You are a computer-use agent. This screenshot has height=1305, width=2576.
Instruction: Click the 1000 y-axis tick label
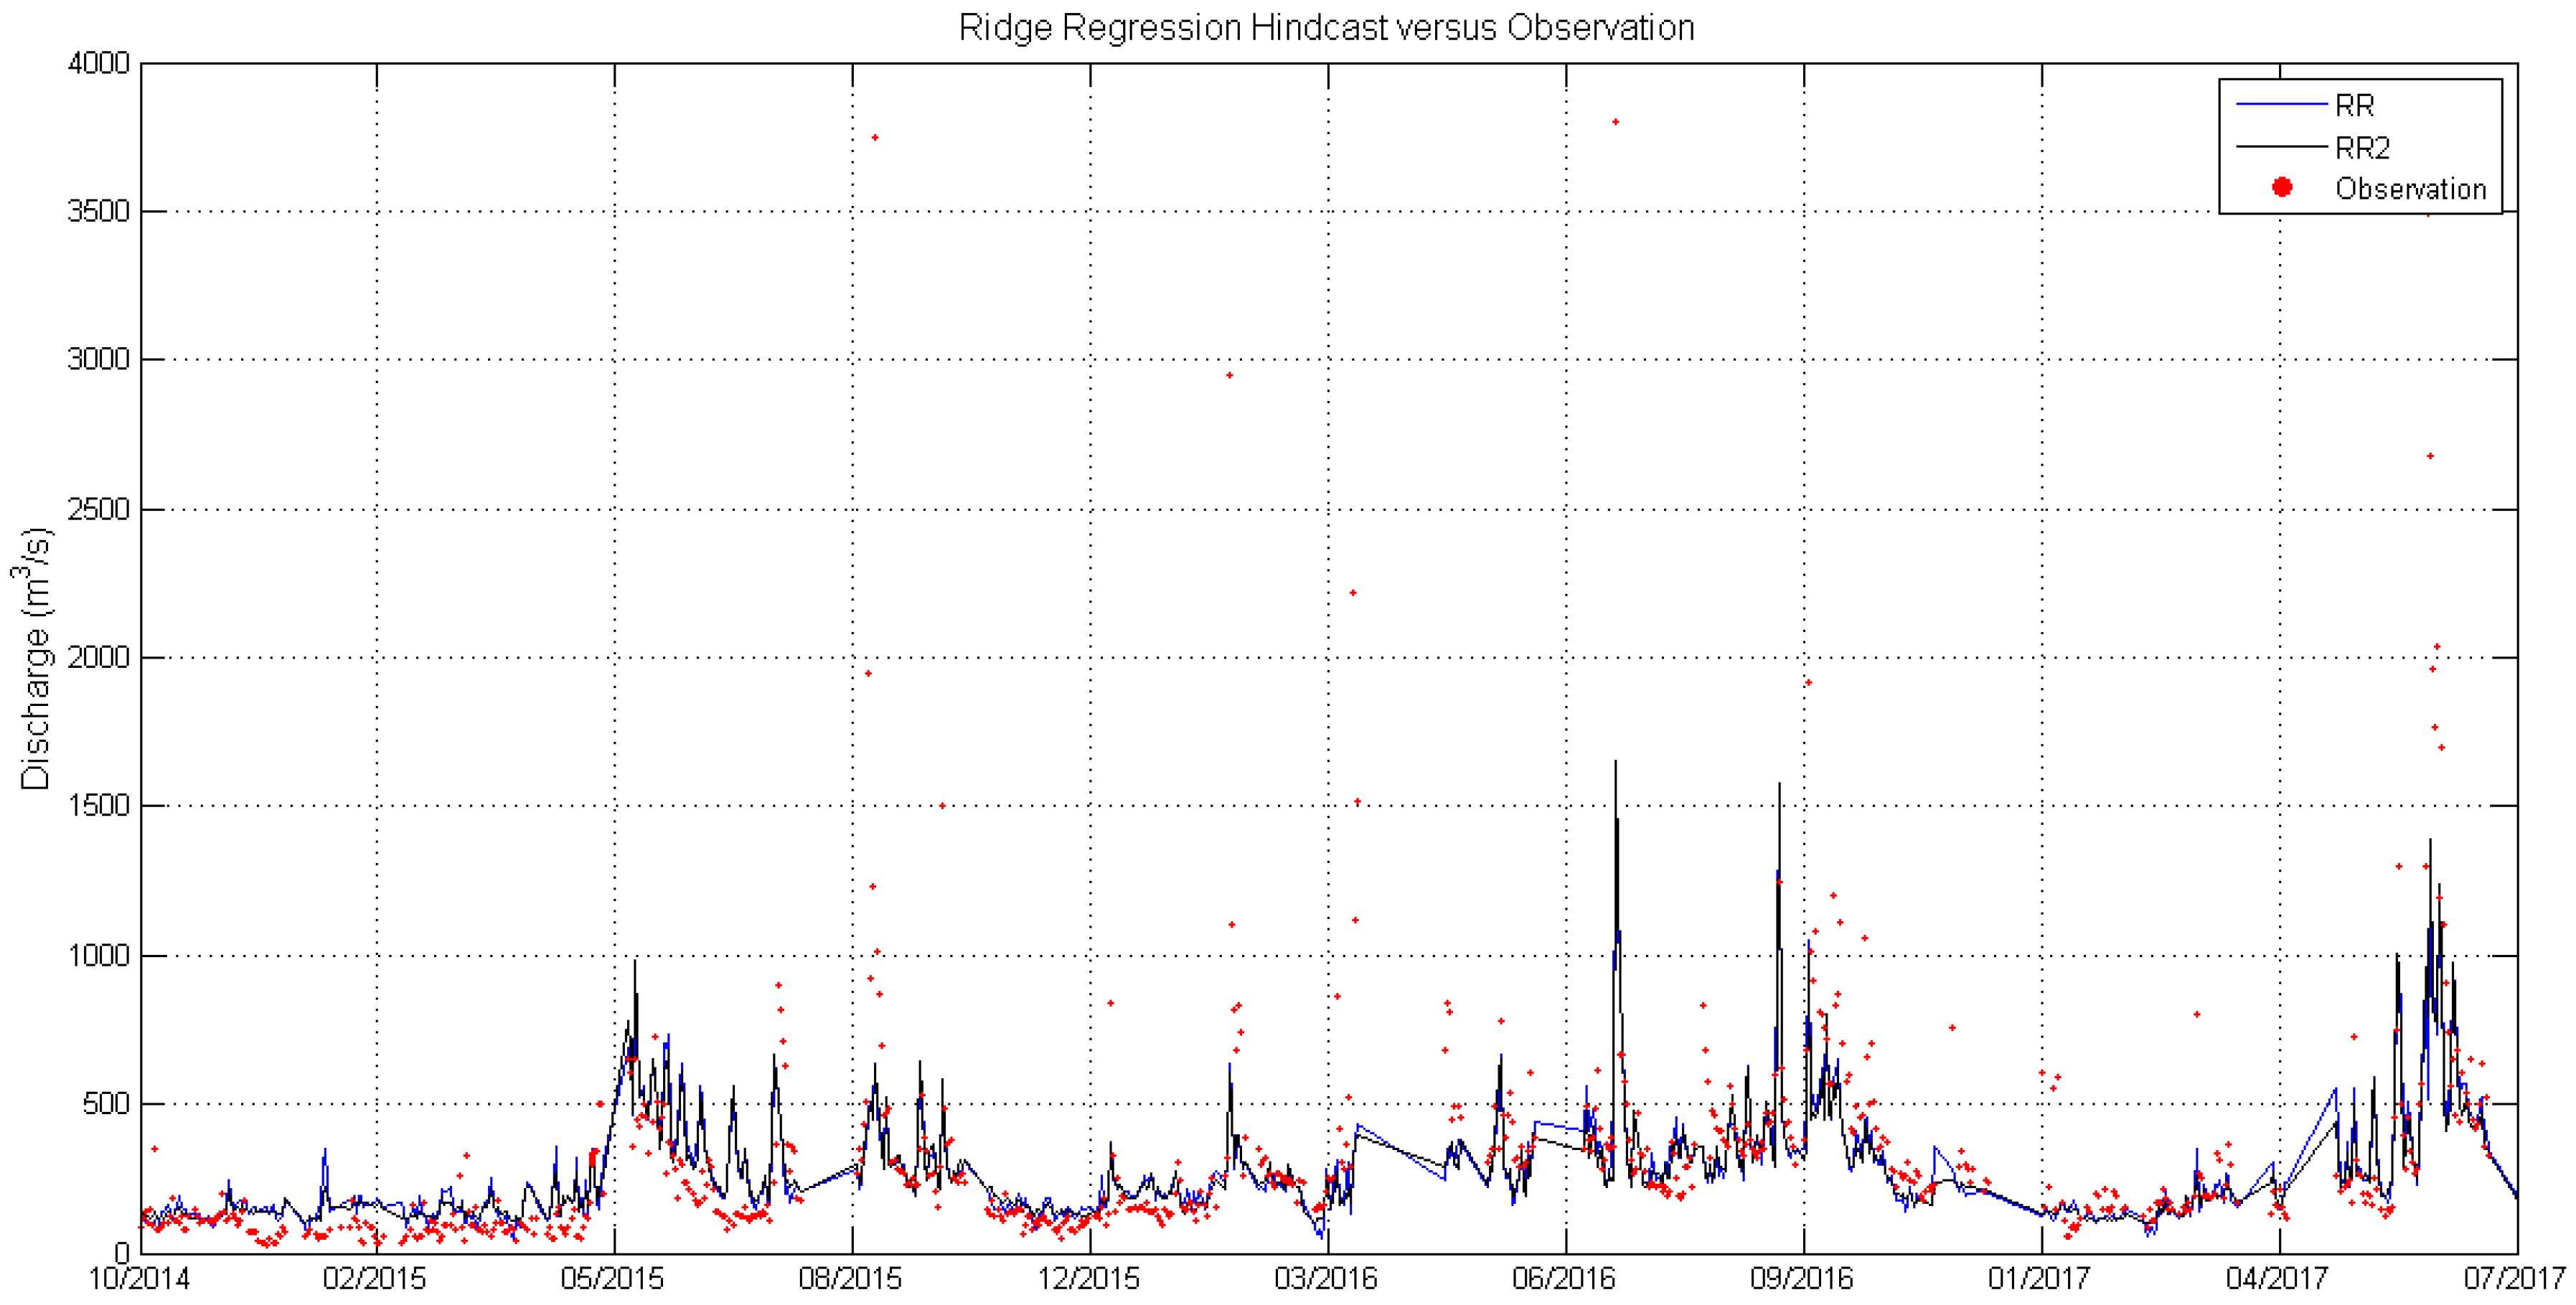point(98,955)
